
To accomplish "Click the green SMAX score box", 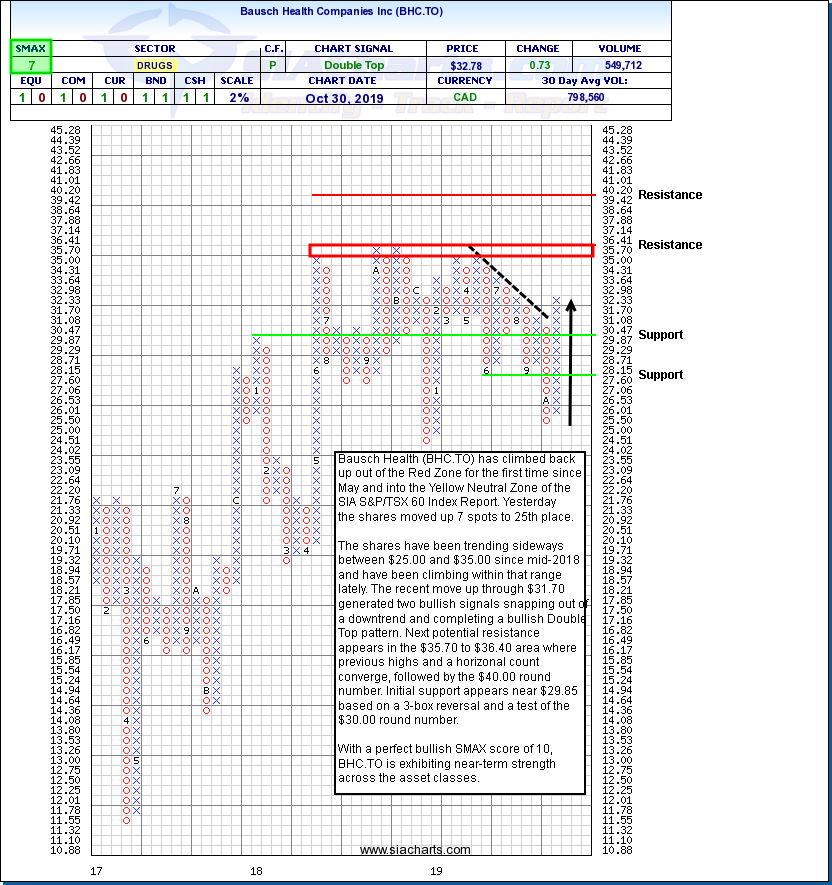I will [x=30, y=57].
